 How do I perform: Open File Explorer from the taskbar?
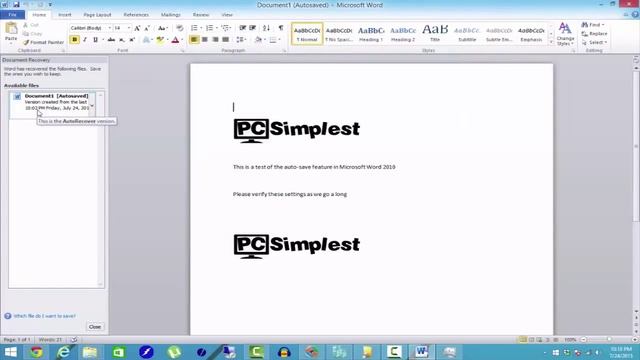pos(90,352)
